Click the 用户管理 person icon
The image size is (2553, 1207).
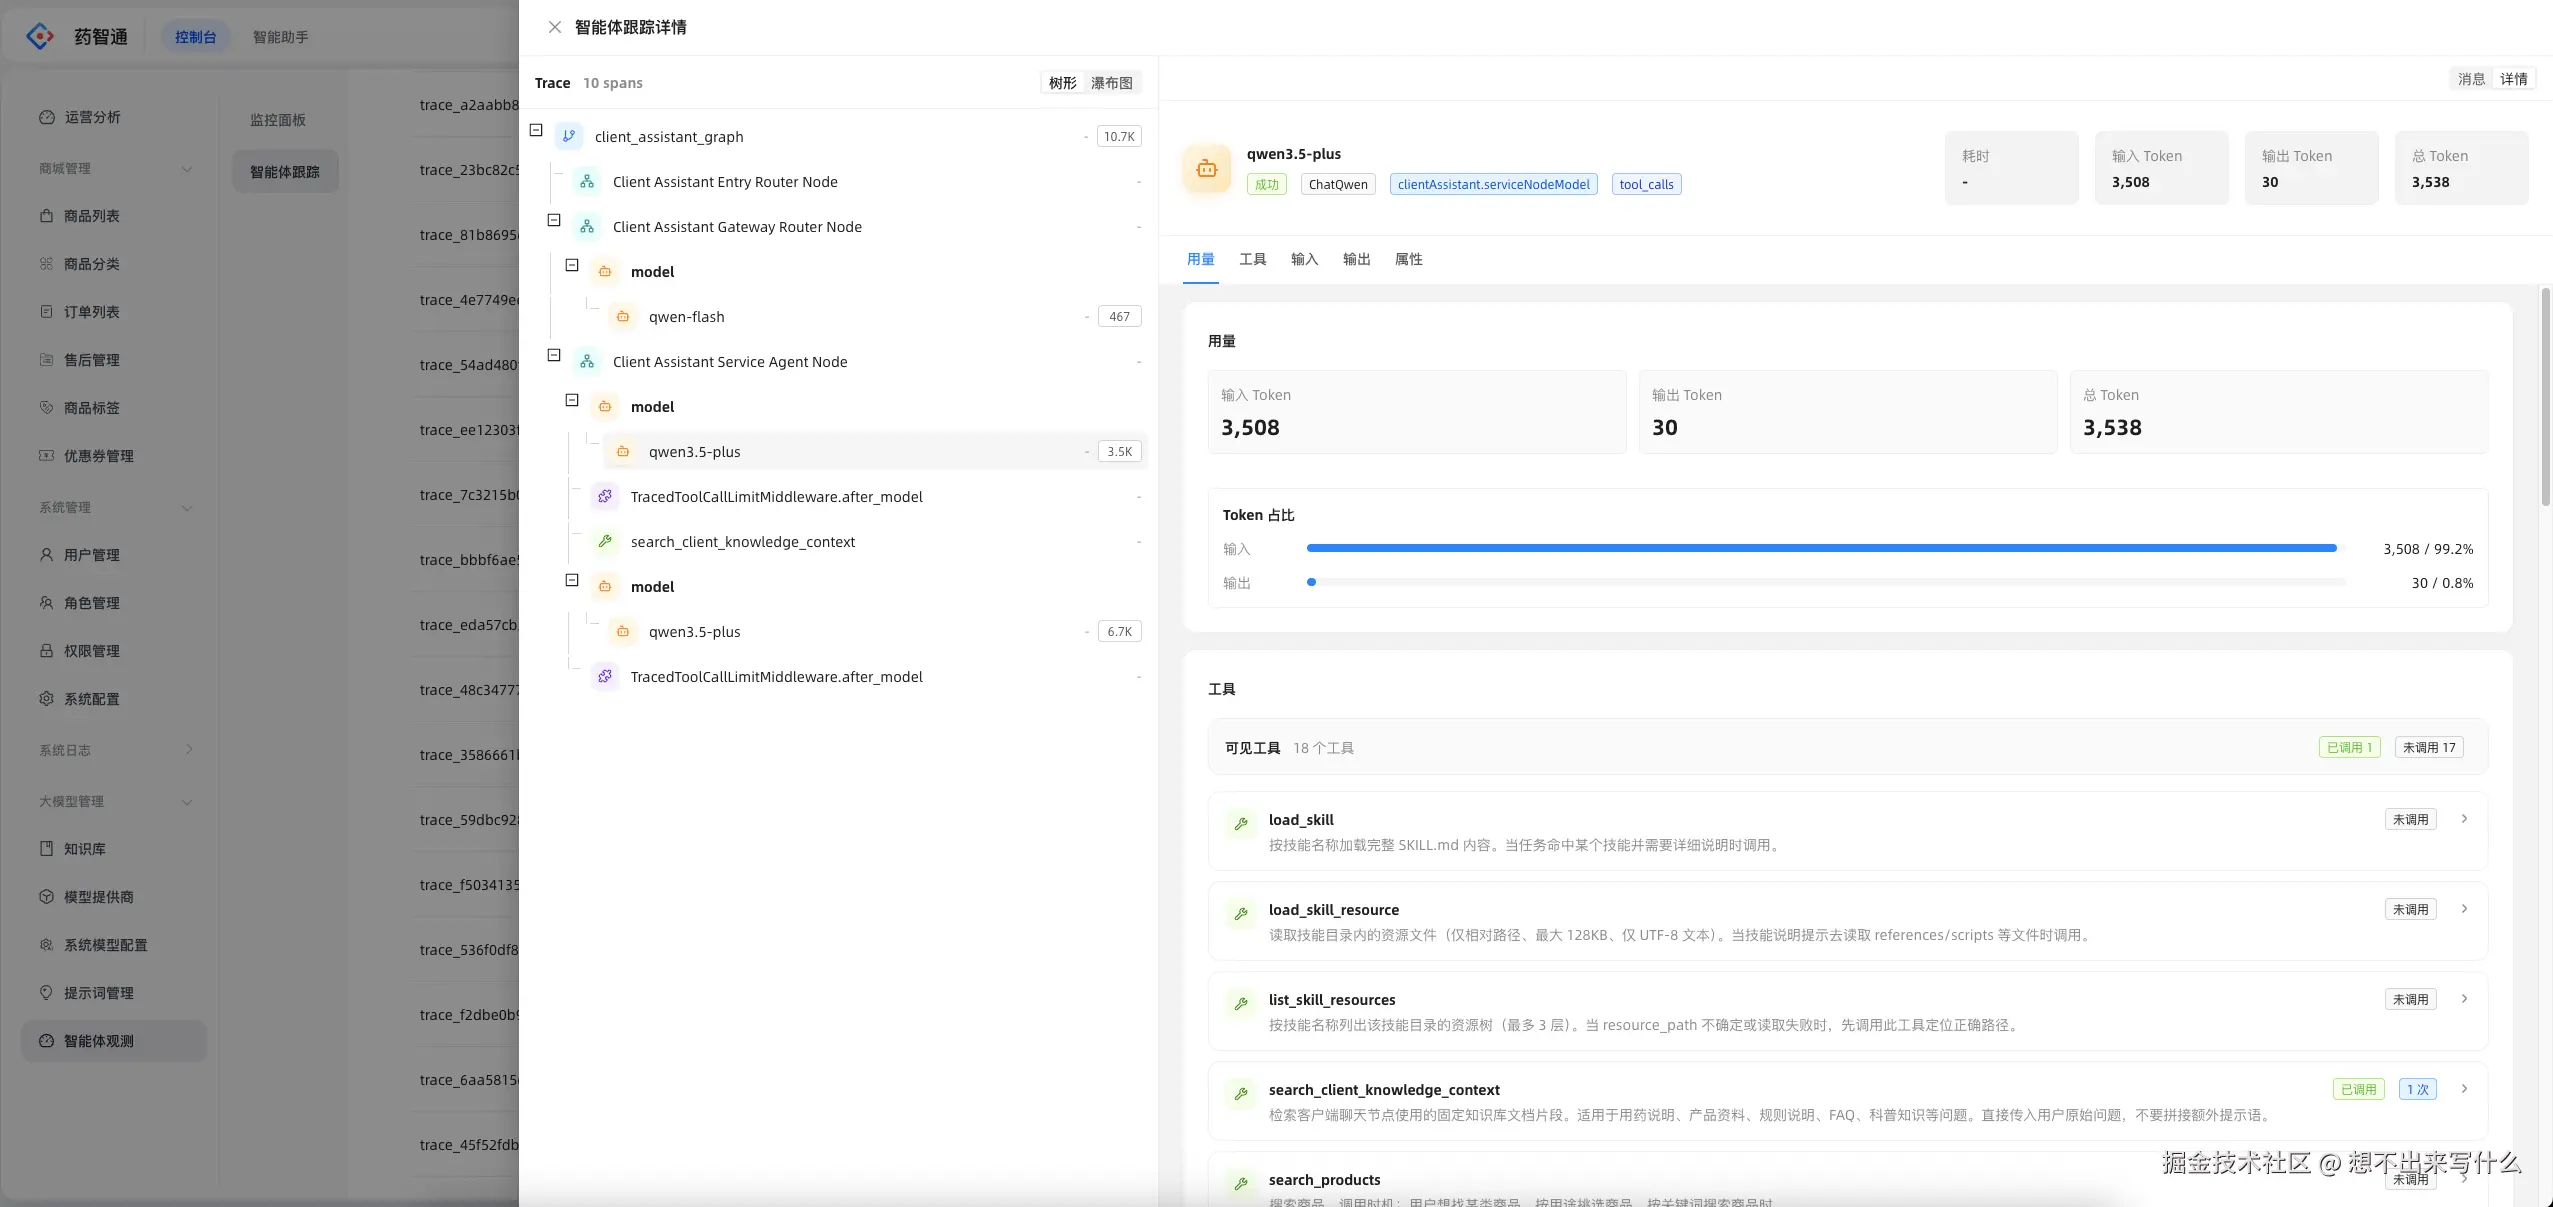(x=46, y=555)
